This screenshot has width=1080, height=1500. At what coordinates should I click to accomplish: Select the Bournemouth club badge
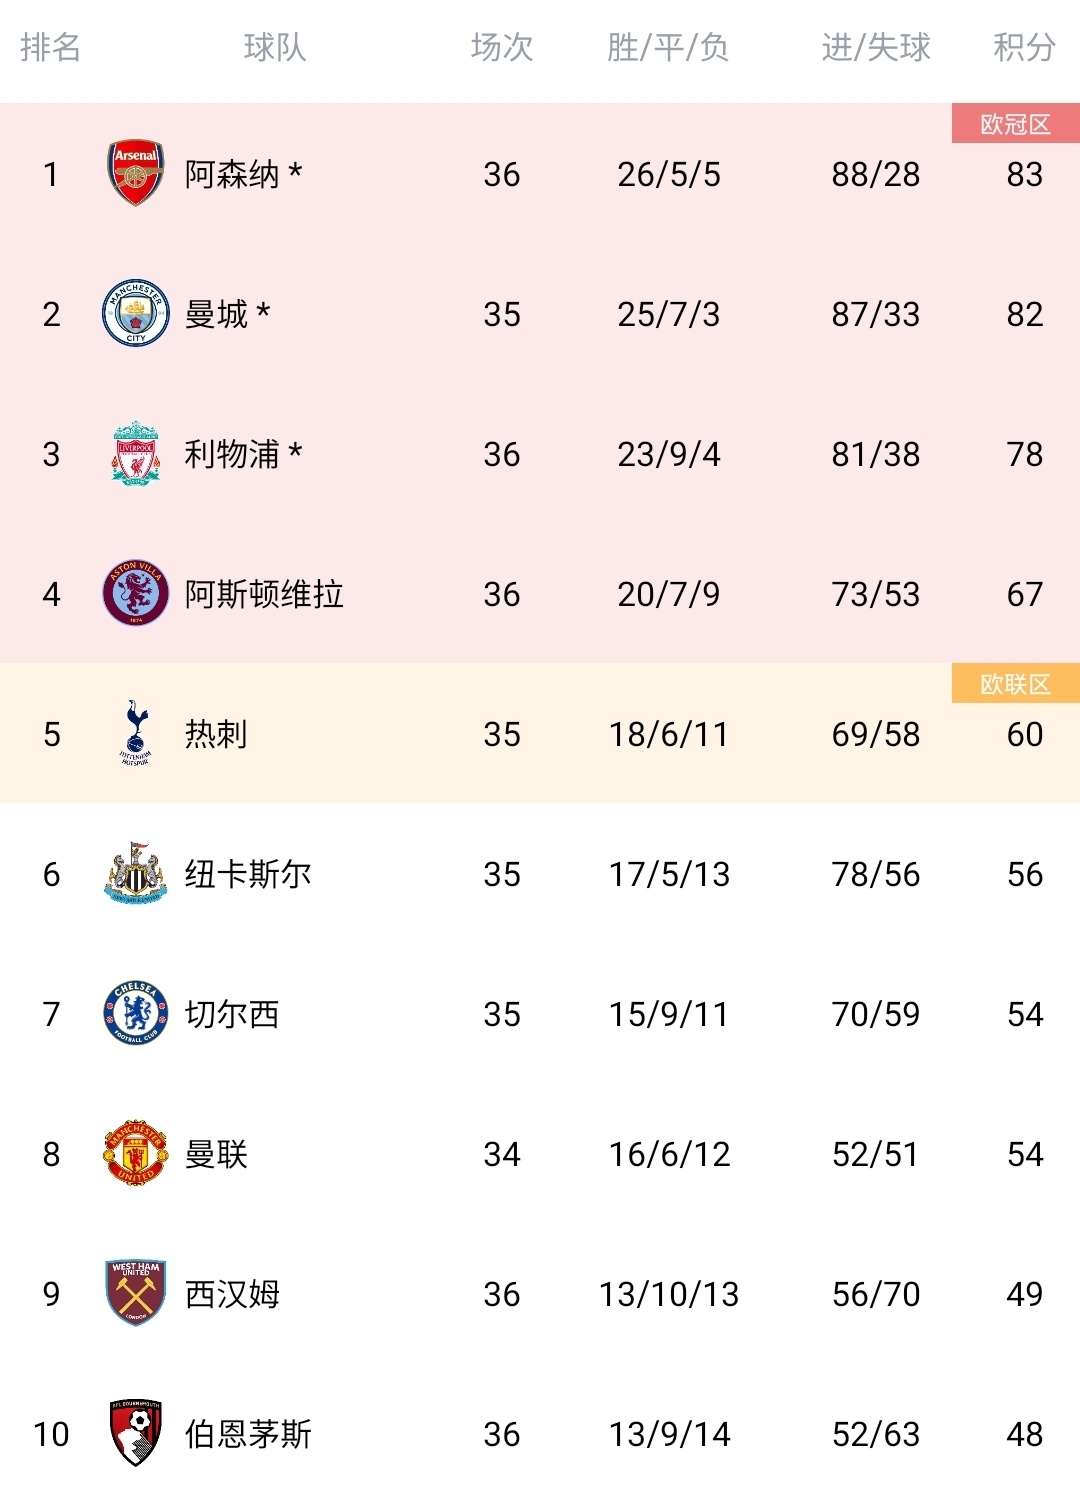[x=135, y=1434]
